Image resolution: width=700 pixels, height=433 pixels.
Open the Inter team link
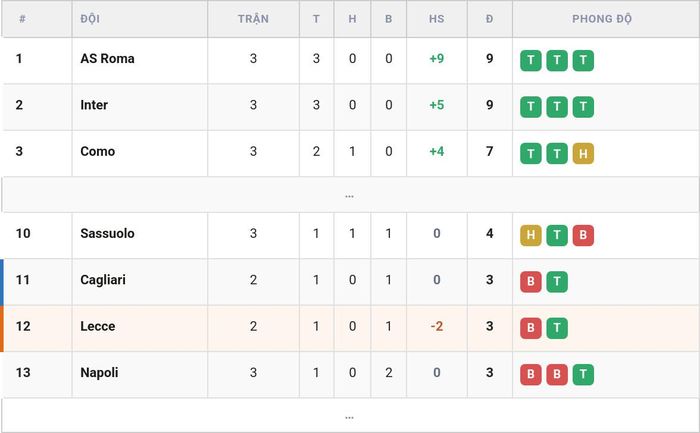pos(94,105)
